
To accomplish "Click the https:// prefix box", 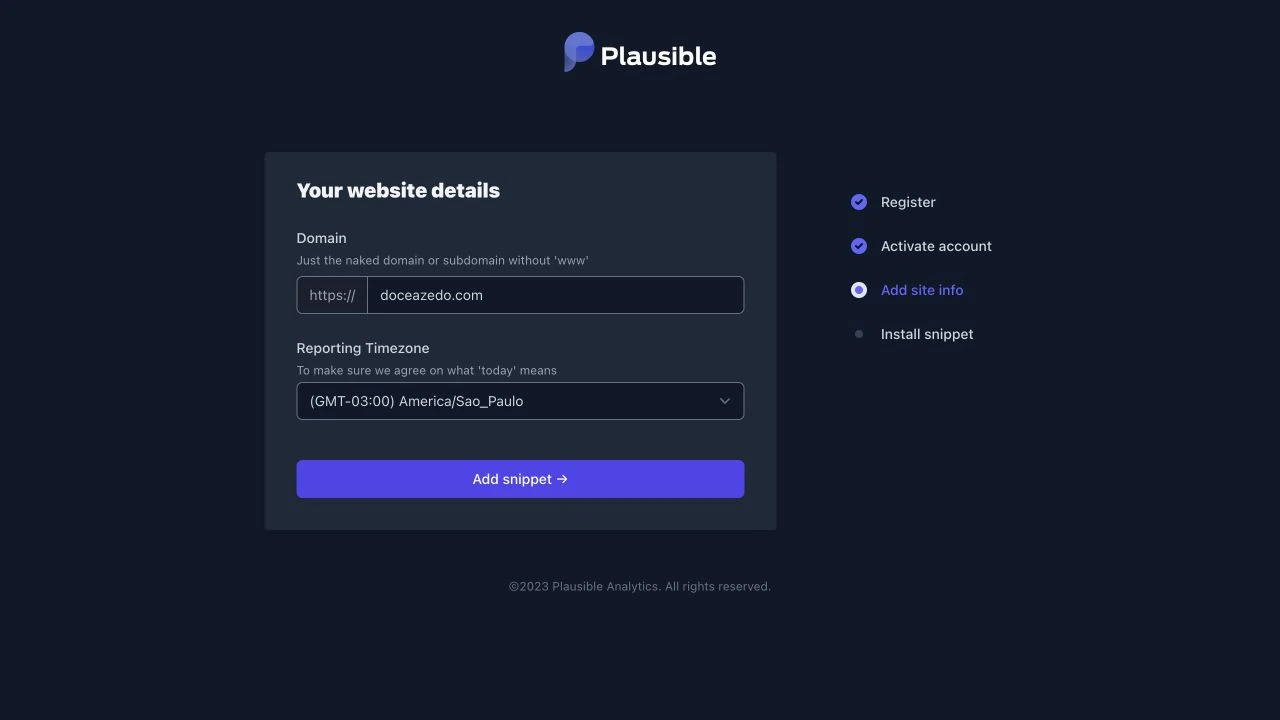I will coord(332,295).
